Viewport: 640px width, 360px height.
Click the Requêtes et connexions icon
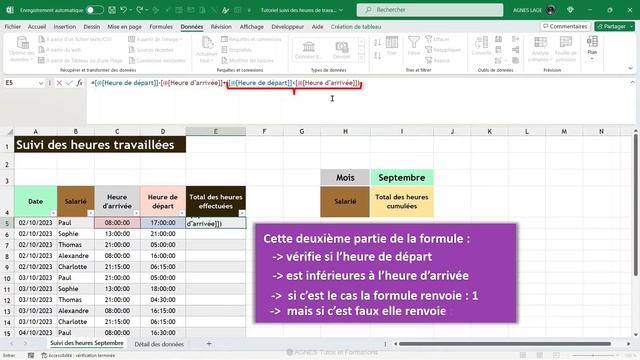pyautogui.click(x=224, y=39)
